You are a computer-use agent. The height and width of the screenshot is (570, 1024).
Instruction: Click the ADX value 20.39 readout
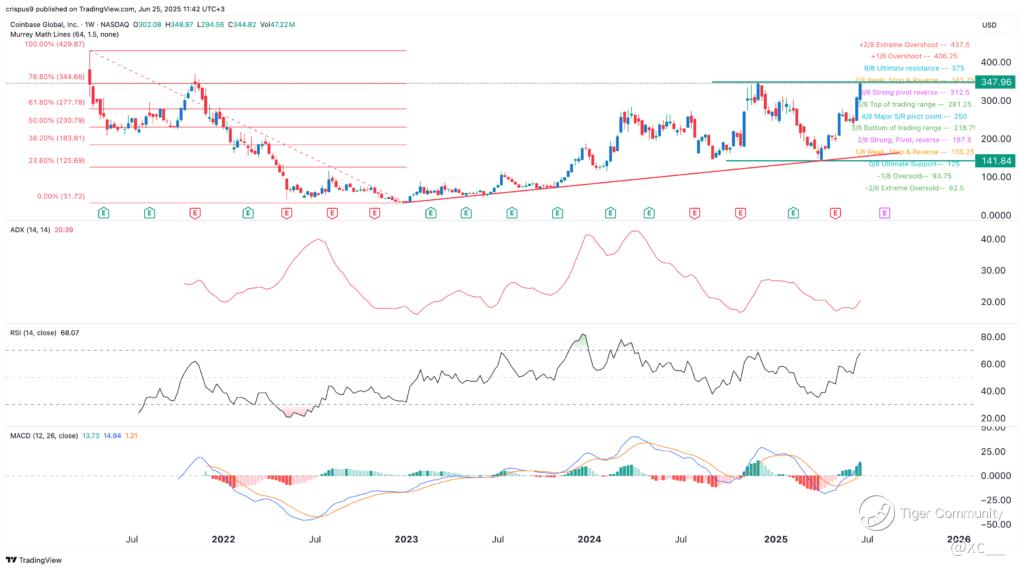(x=63, y=230)
